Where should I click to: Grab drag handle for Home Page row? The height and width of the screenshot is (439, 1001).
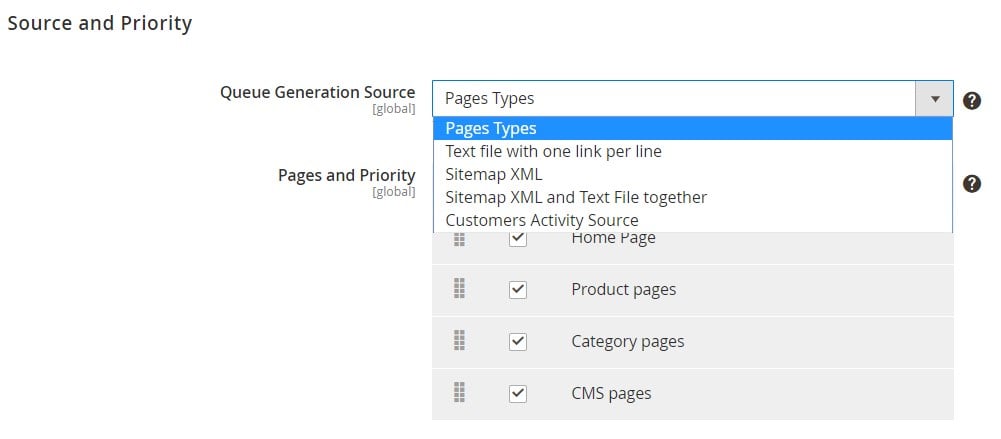pyautogui.click(x=459, y=239)
